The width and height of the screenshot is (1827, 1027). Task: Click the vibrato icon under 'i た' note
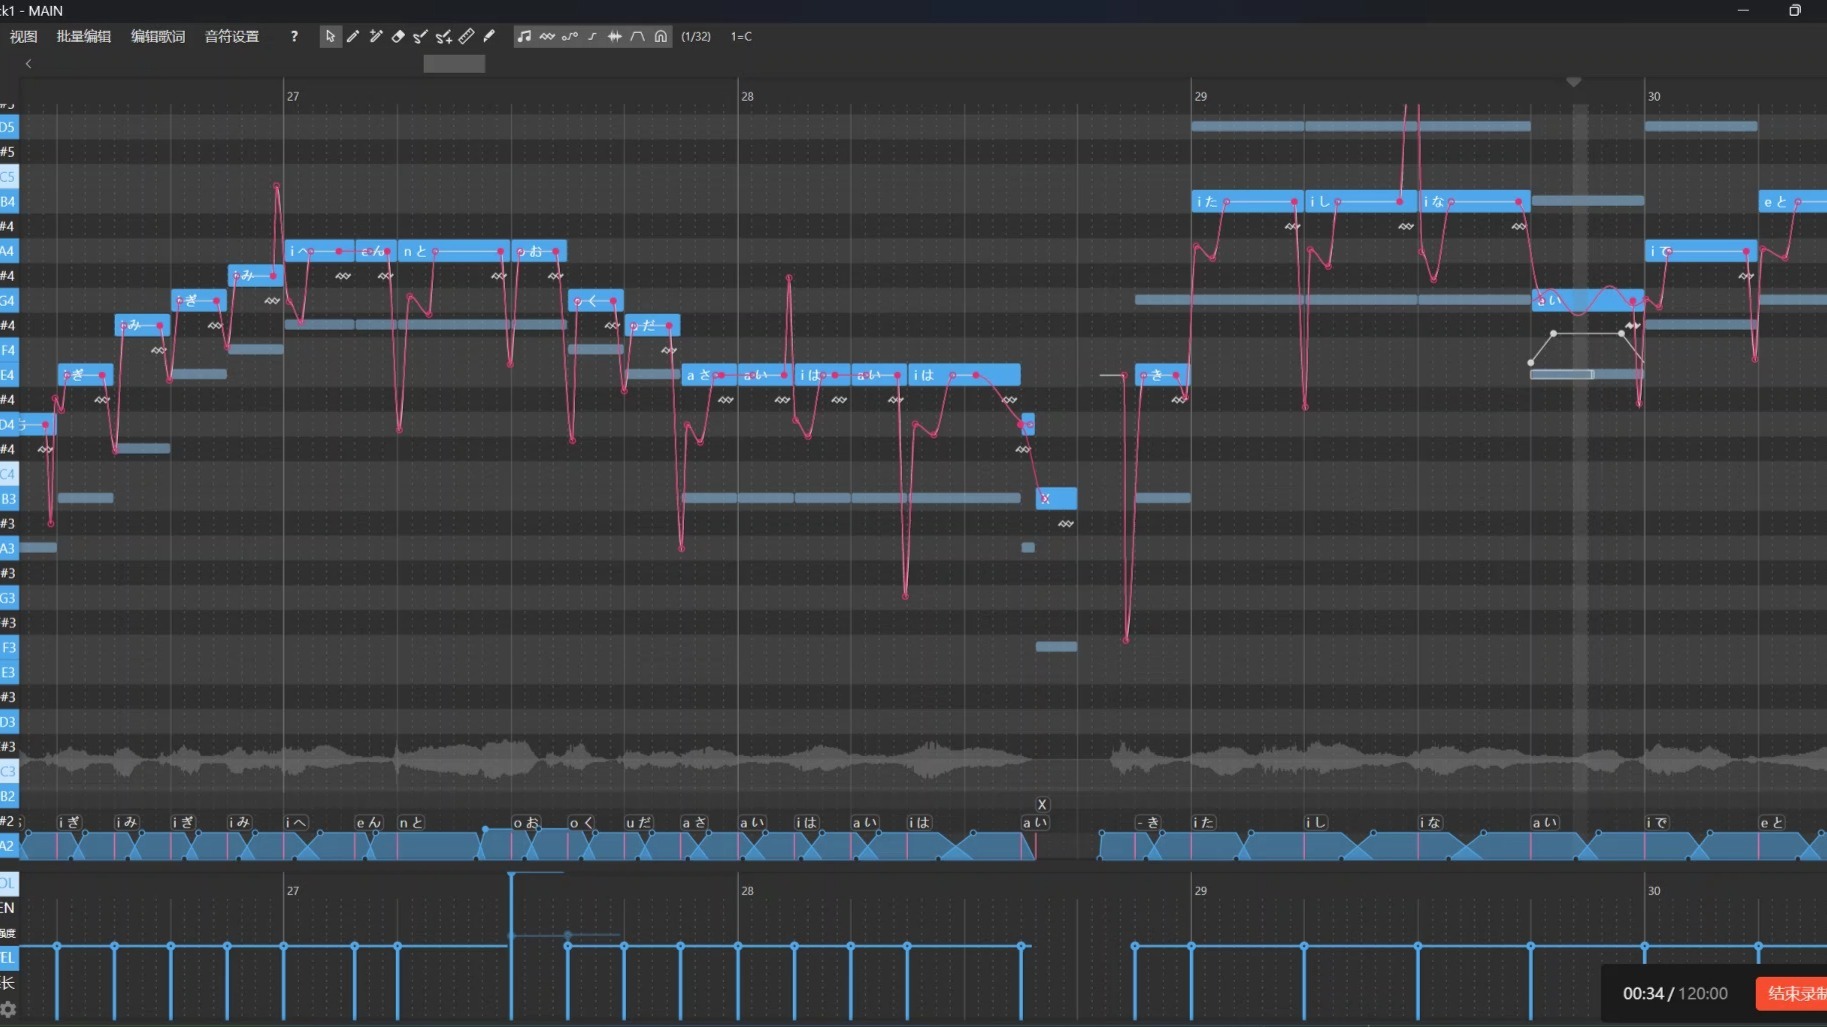pyautogui.click(x=1292, y=227)
